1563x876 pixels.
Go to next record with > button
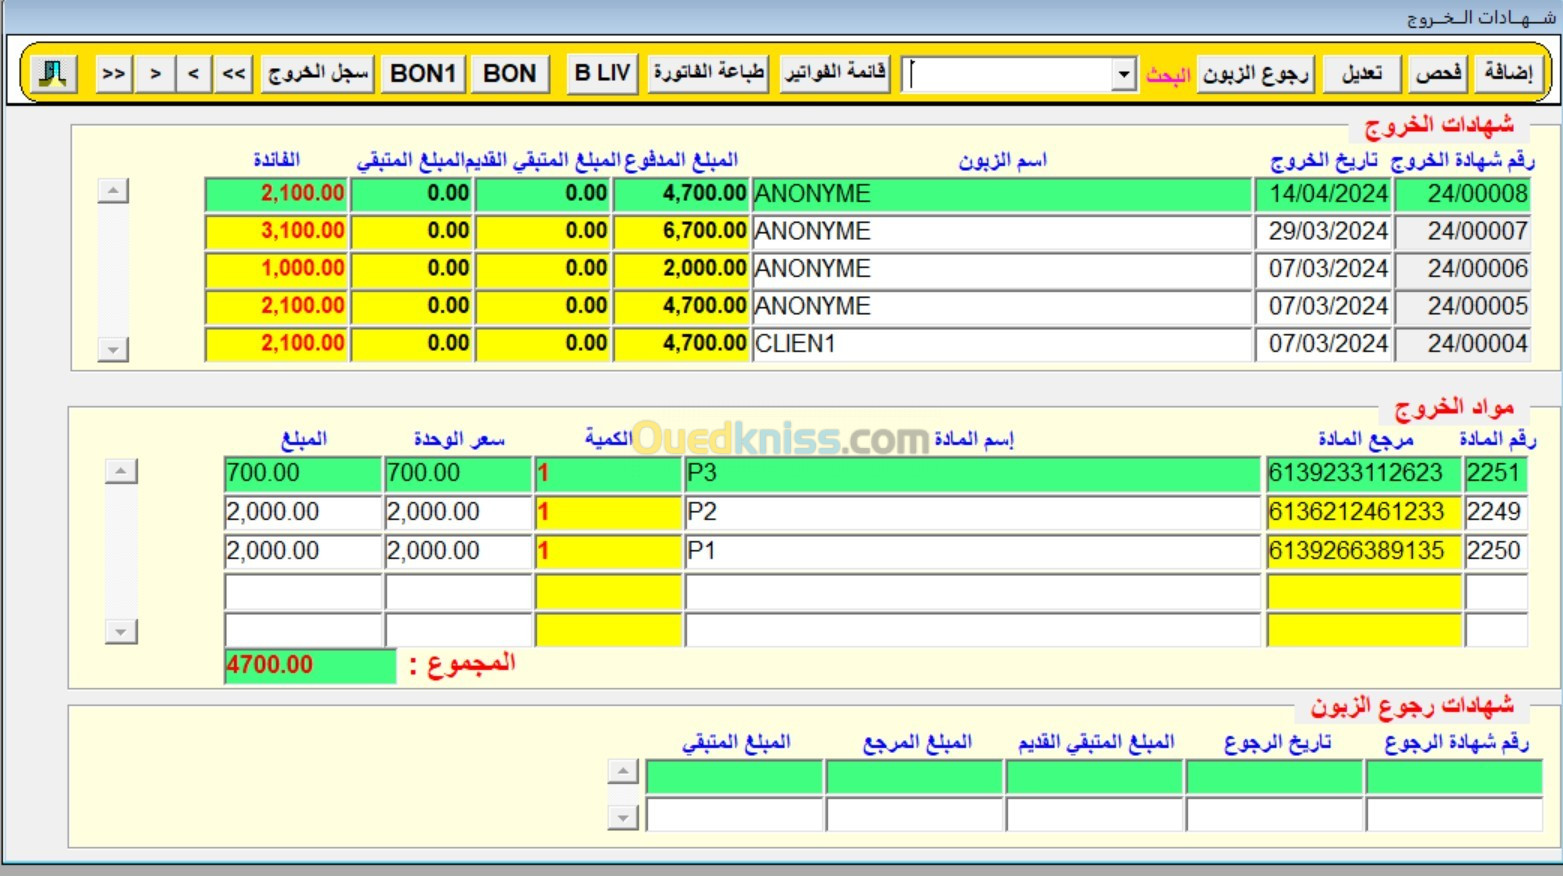[155, 73]
